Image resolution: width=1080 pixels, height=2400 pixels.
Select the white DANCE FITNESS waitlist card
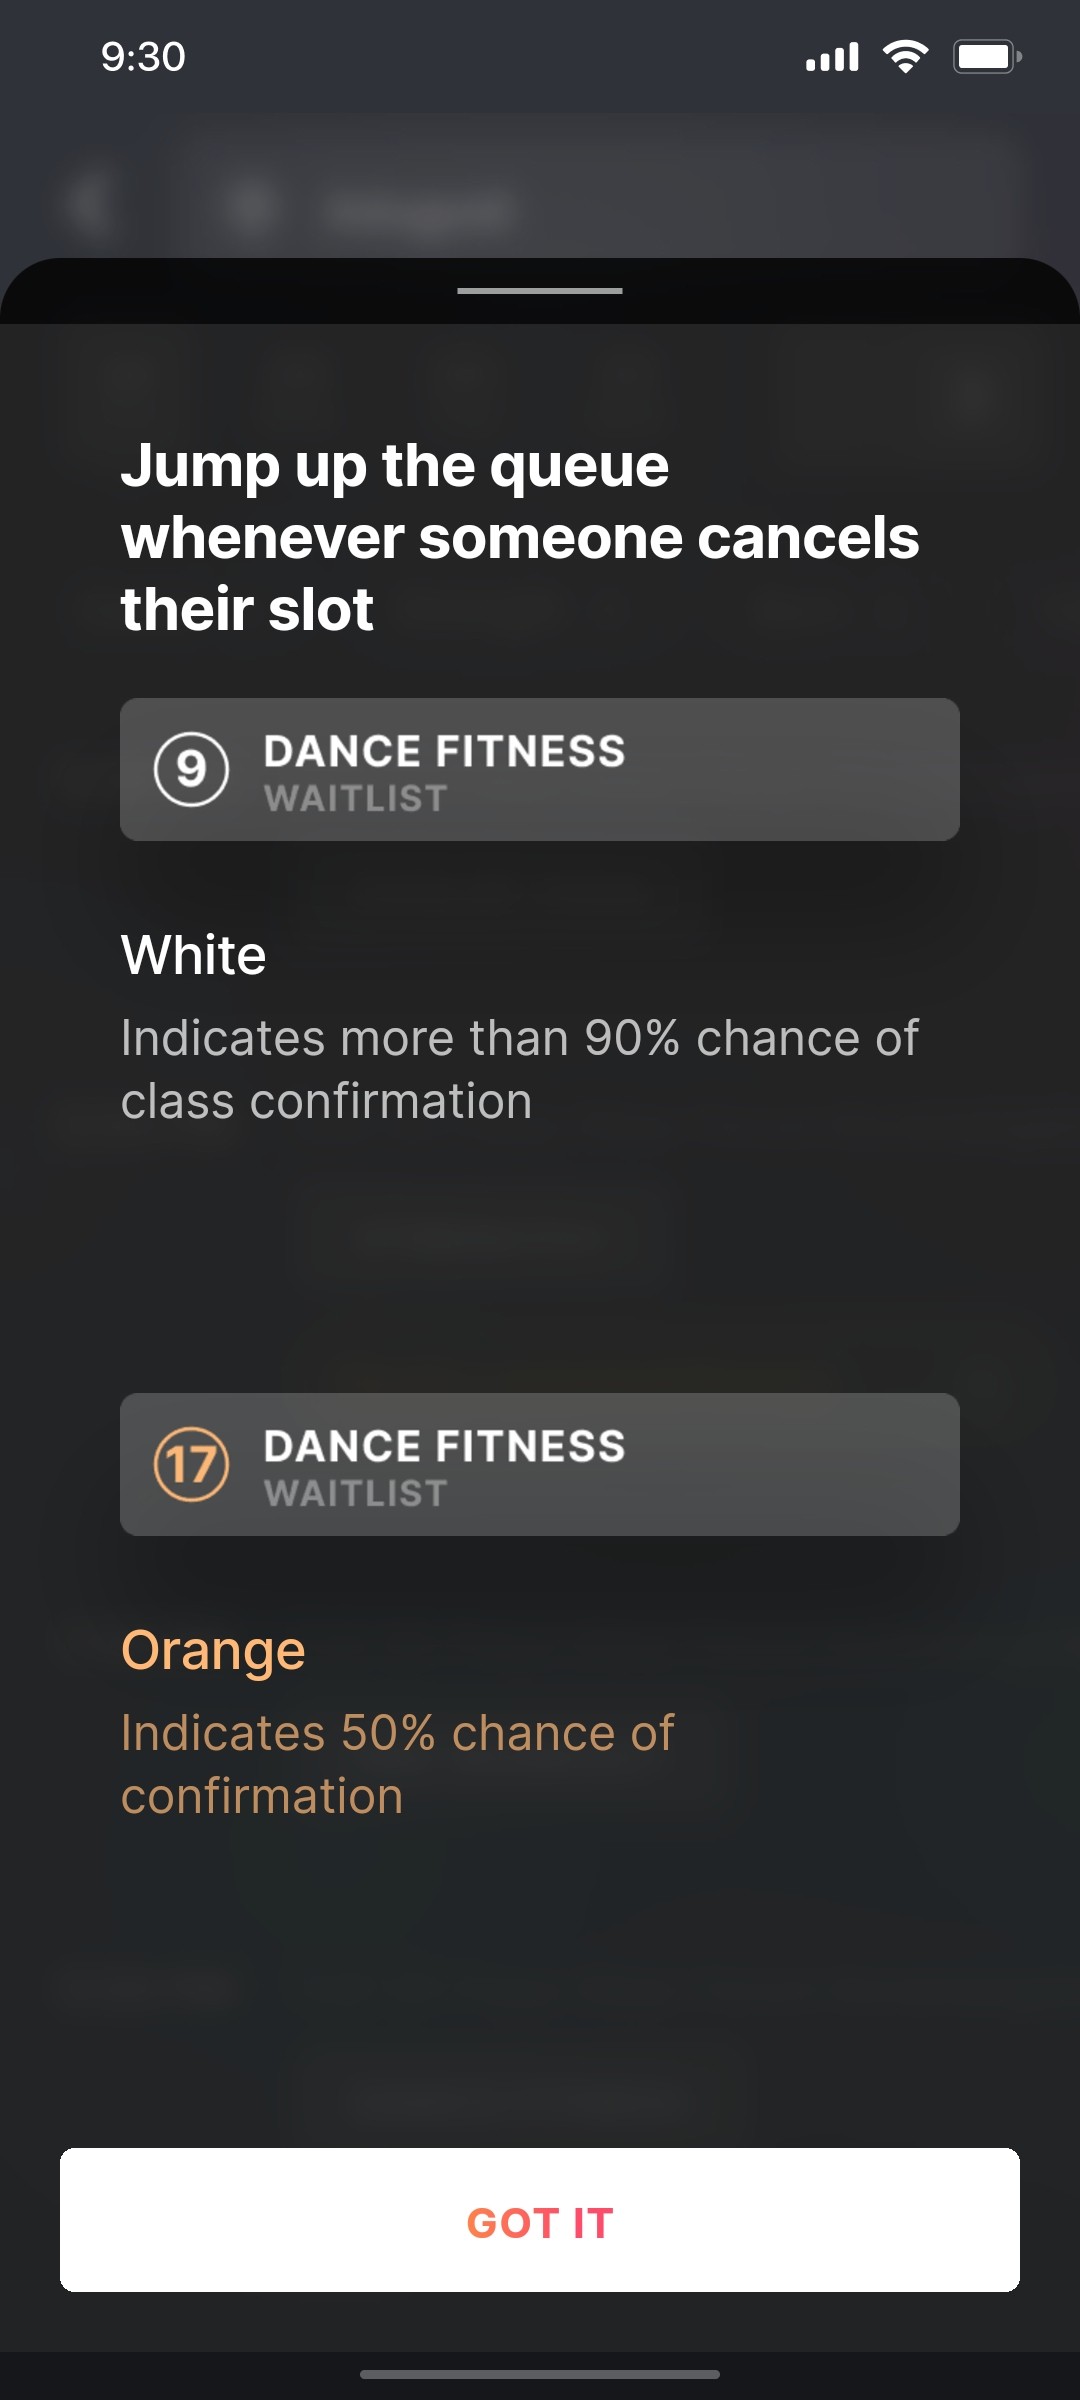click(x=539, y=768)
